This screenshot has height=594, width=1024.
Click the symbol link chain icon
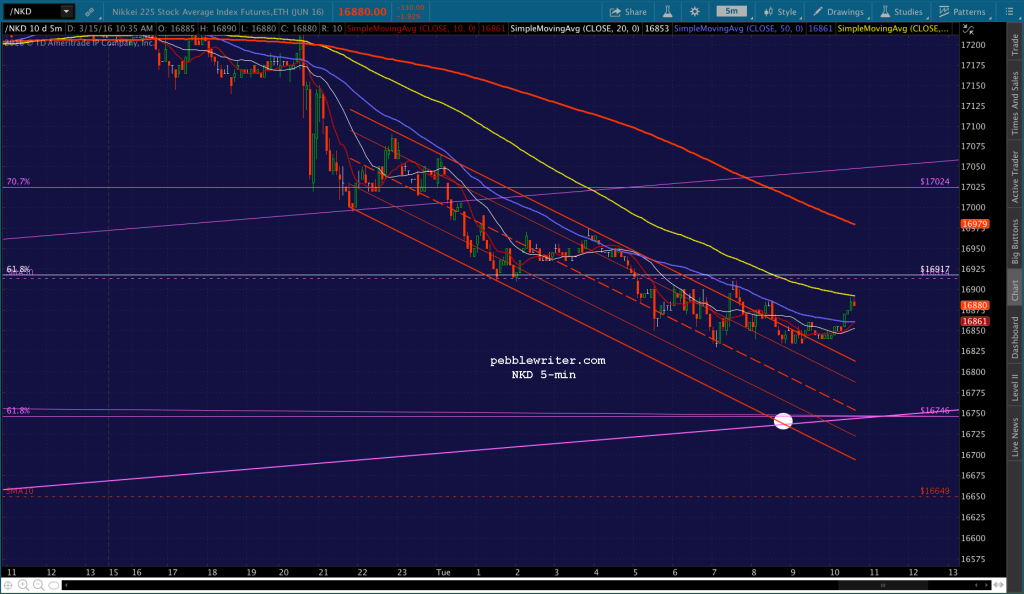tap(89, 12)
